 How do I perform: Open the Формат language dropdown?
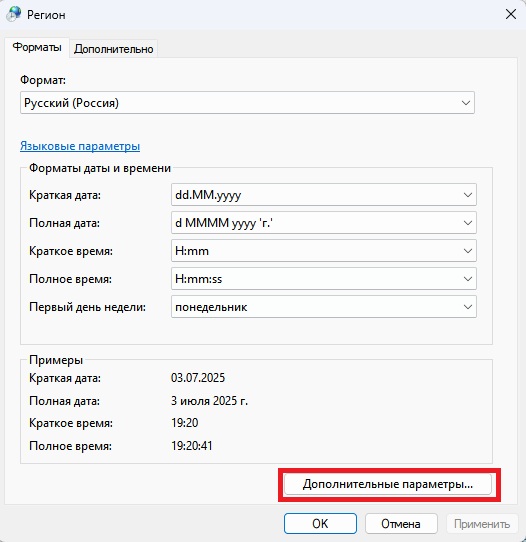pyautogui.click(x=247, y=103)
